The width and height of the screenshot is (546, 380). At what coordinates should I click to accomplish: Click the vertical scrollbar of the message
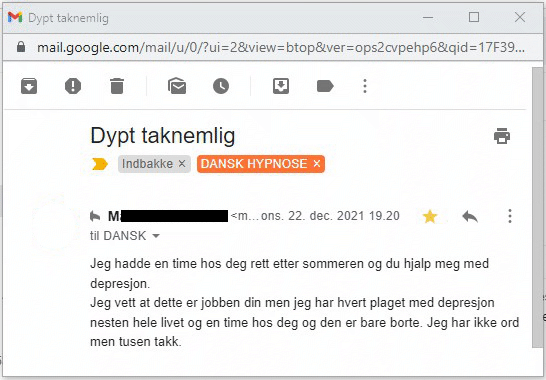coord(538,207)
